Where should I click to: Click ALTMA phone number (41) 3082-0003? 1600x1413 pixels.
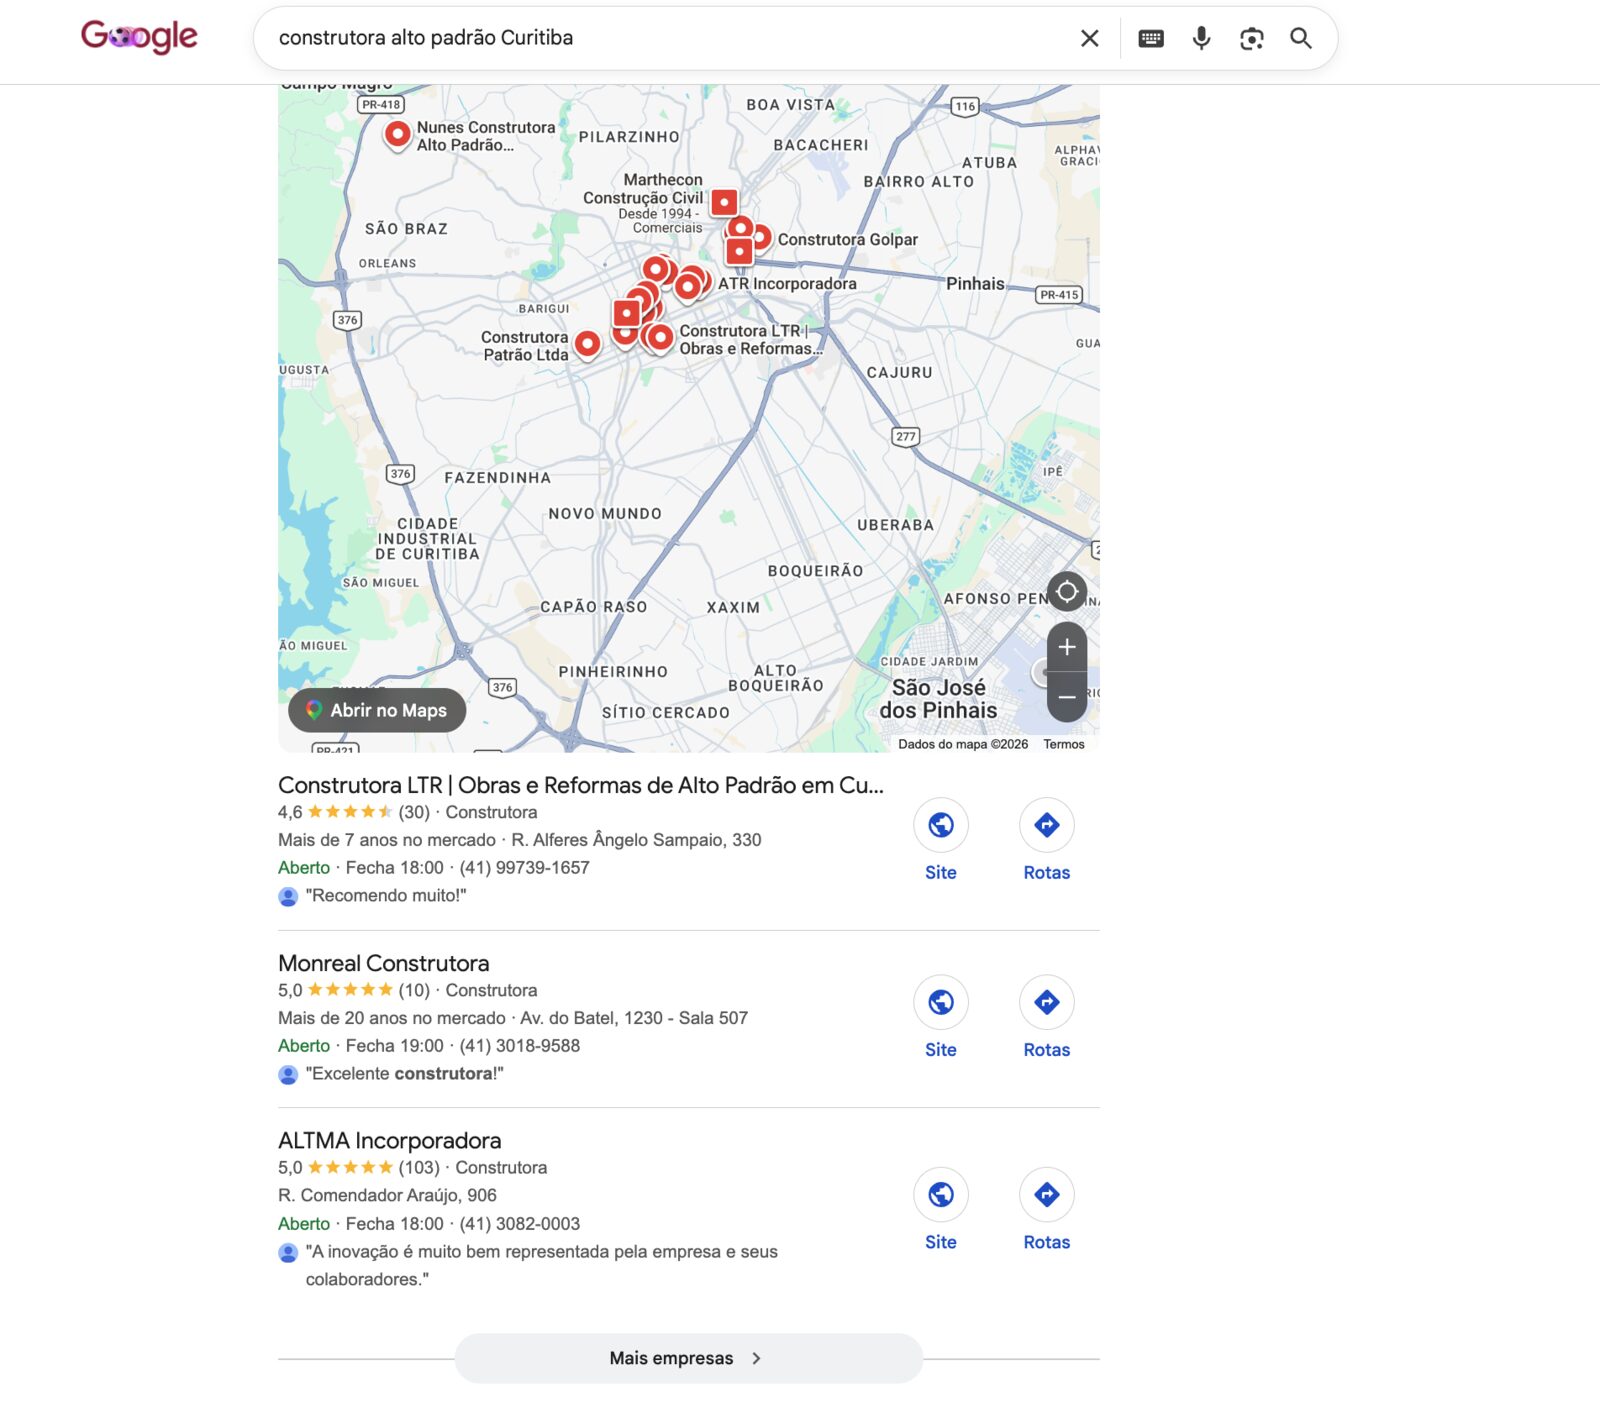click(x=520, y=1224)
